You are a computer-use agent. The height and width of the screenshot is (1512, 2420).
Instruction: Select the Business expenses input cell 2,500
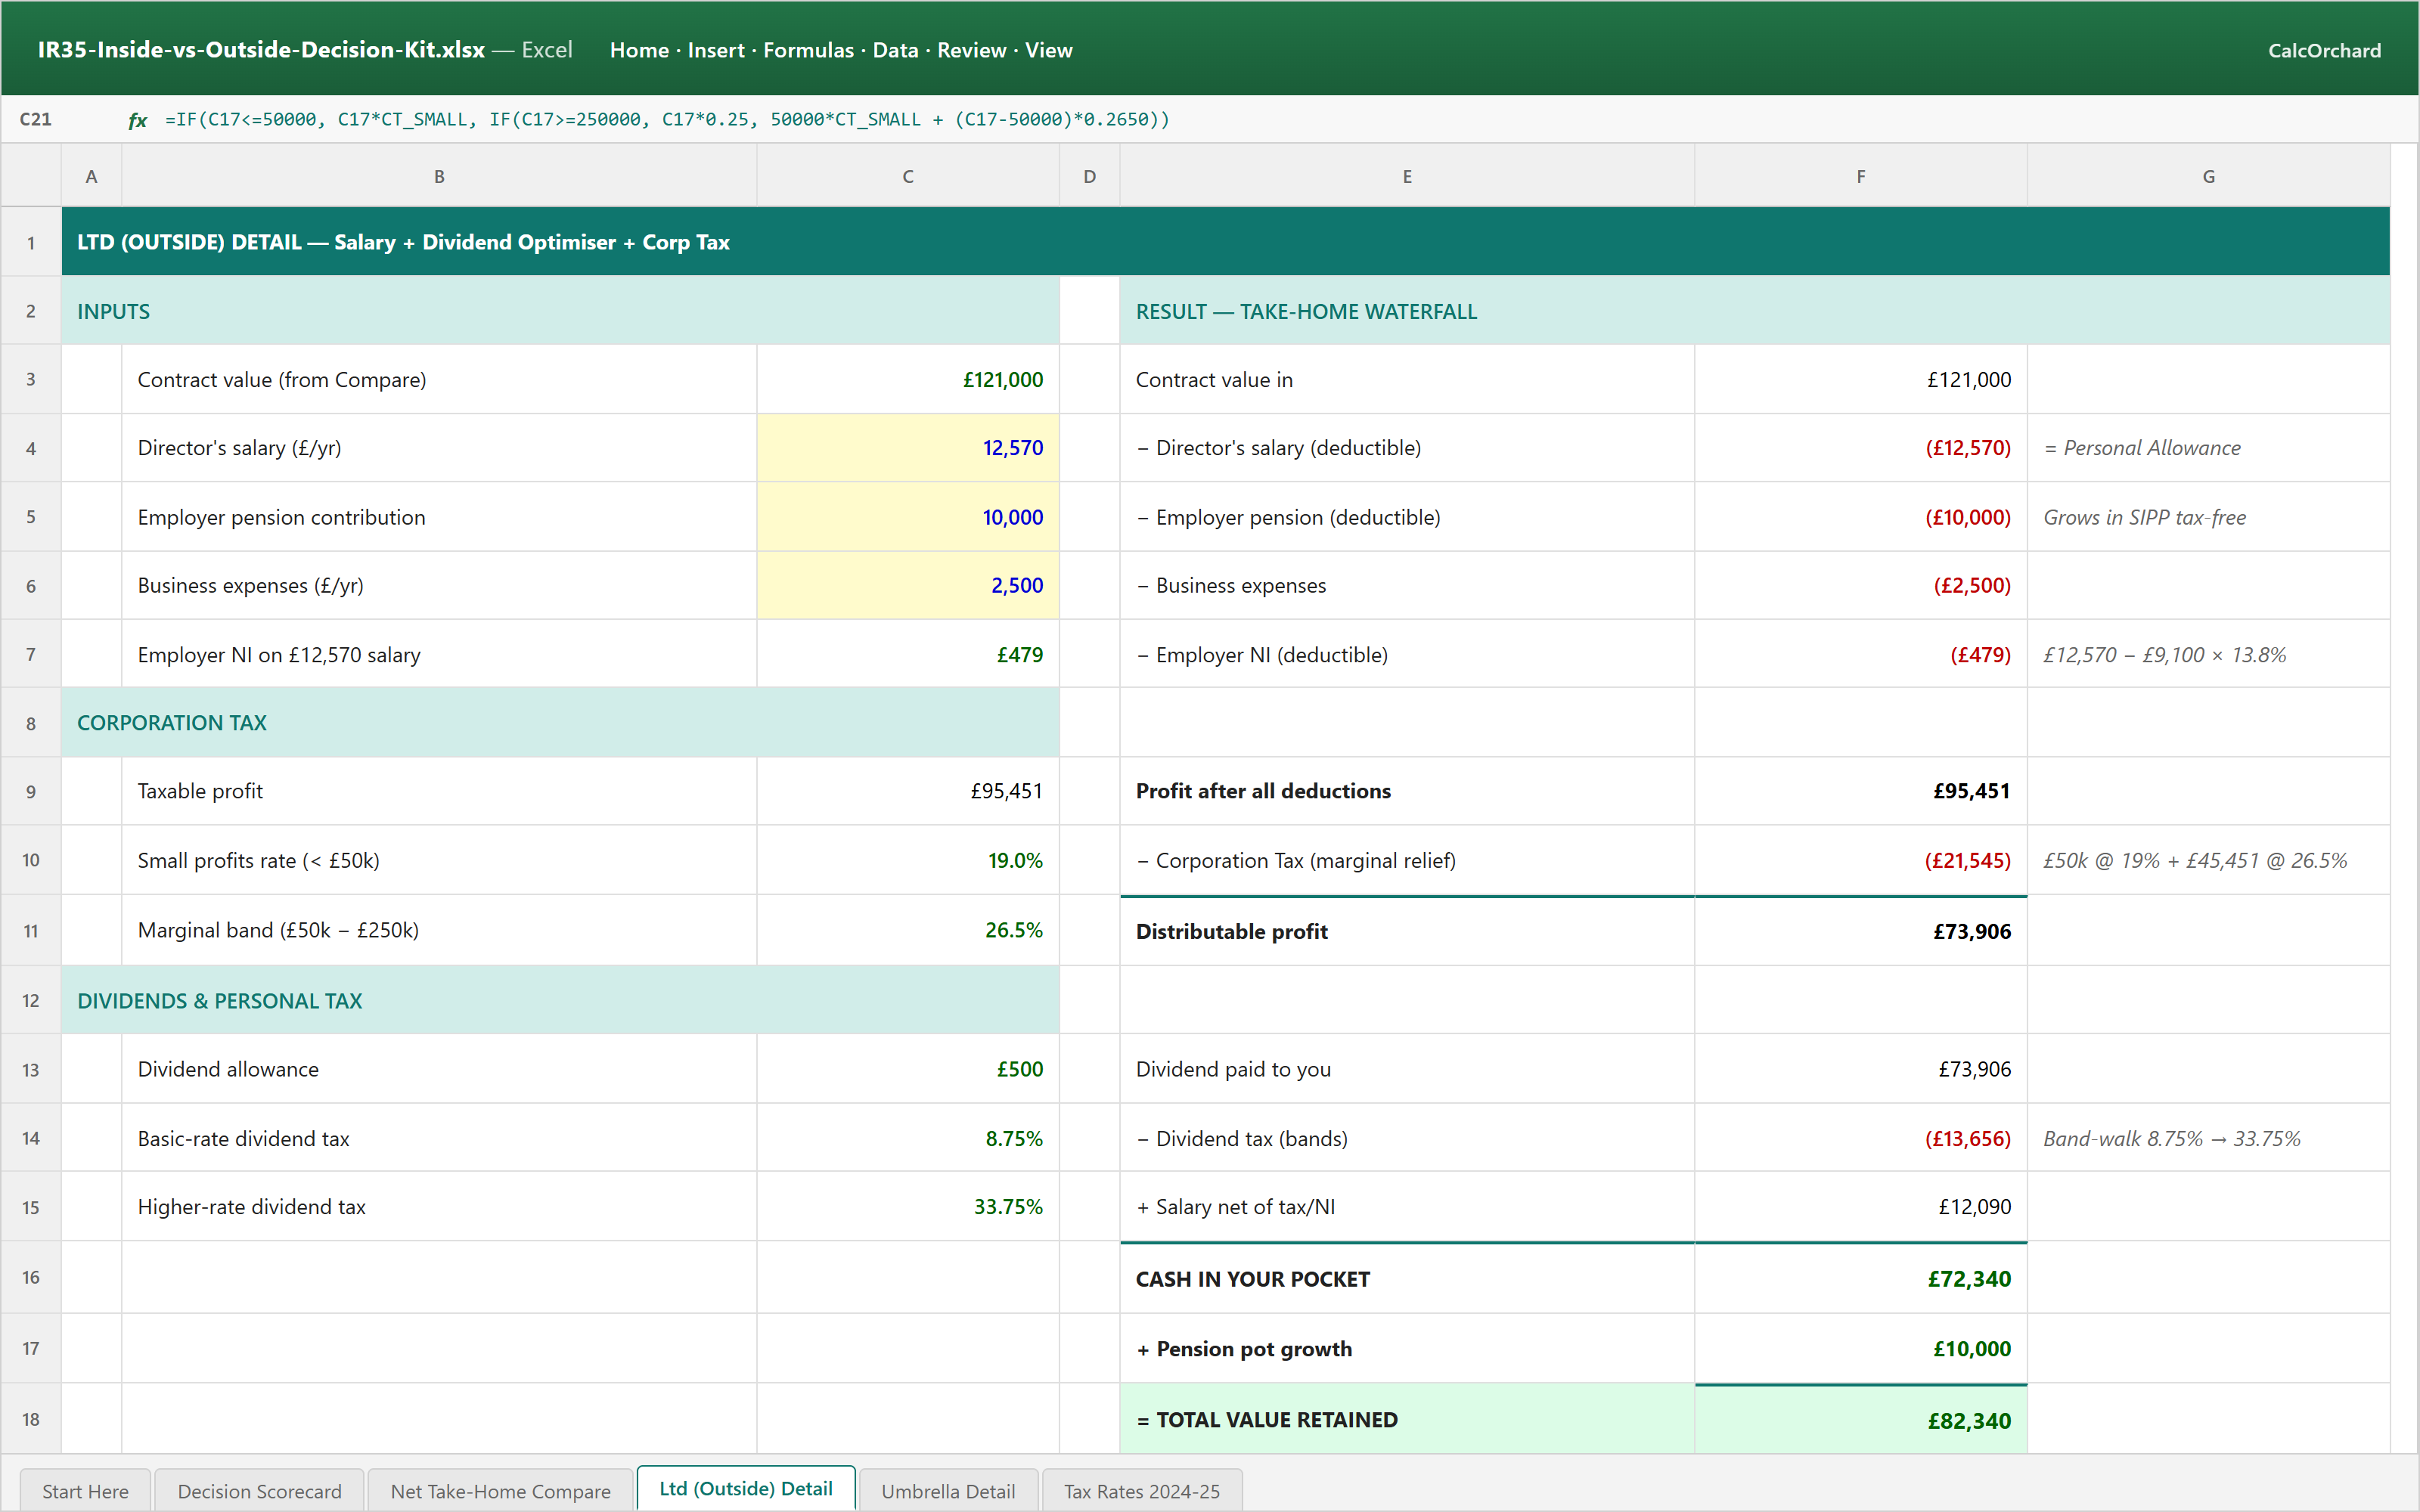pyautogui.click(x=907, y=585)
